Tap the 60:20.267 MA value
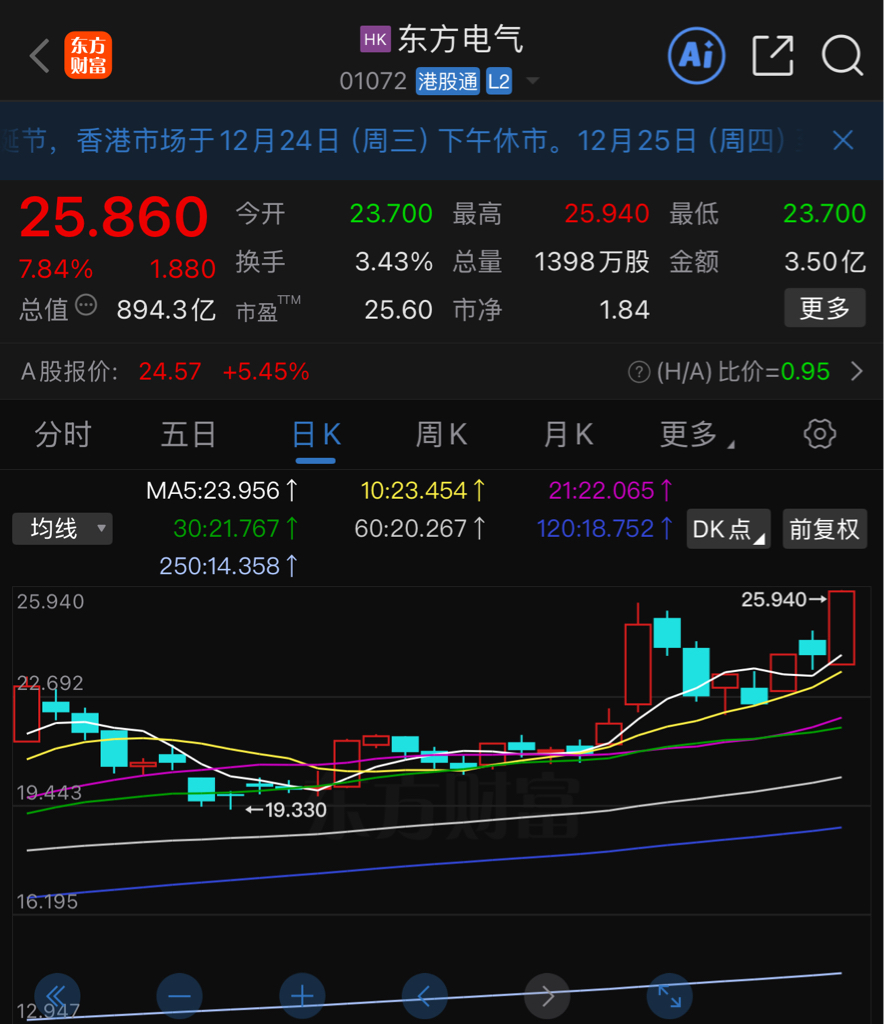This screenshot has width=884, height=1024. (x=420, y=528)
